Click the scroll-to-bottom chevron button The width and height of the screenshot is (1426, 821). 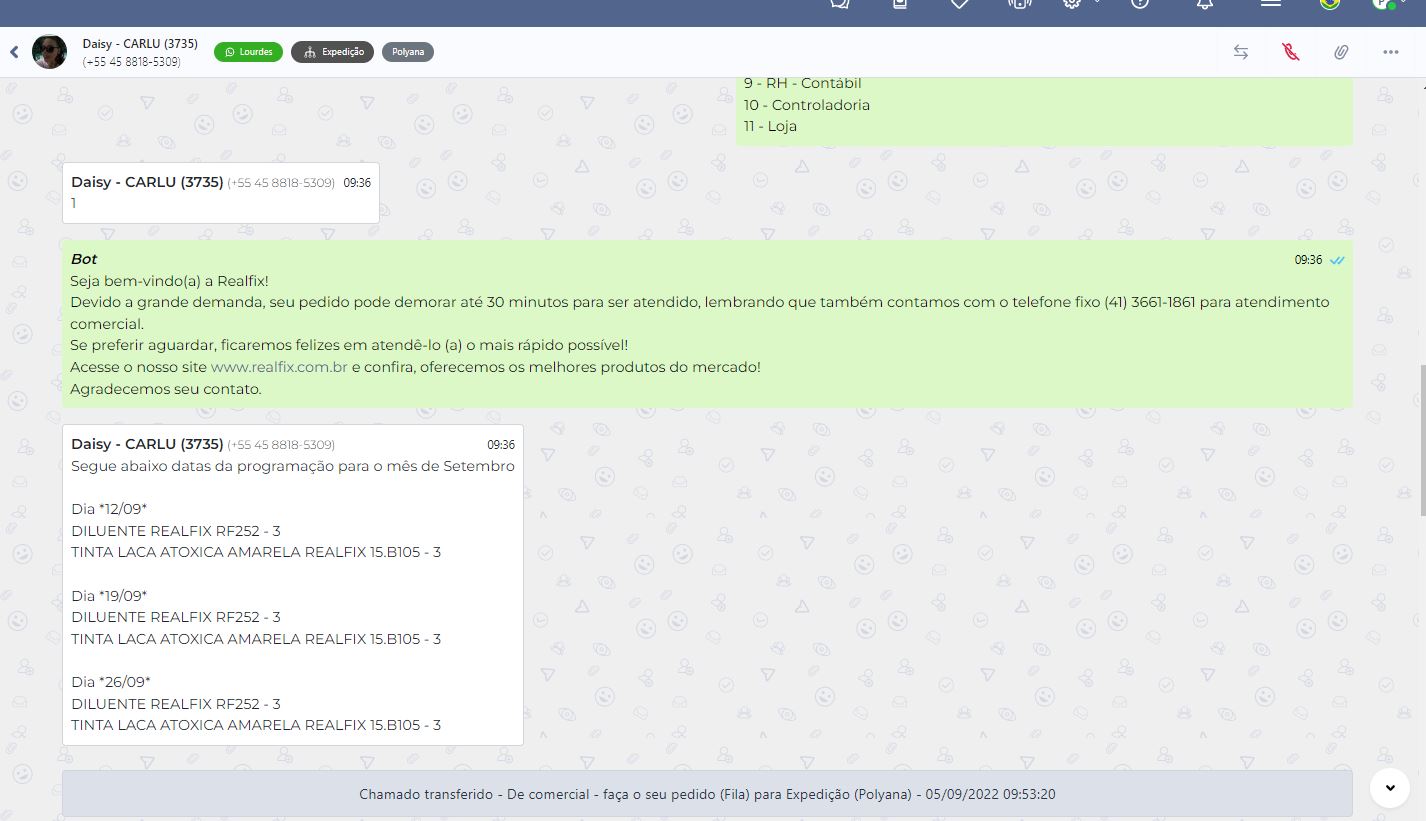[x=1389, y=788]
